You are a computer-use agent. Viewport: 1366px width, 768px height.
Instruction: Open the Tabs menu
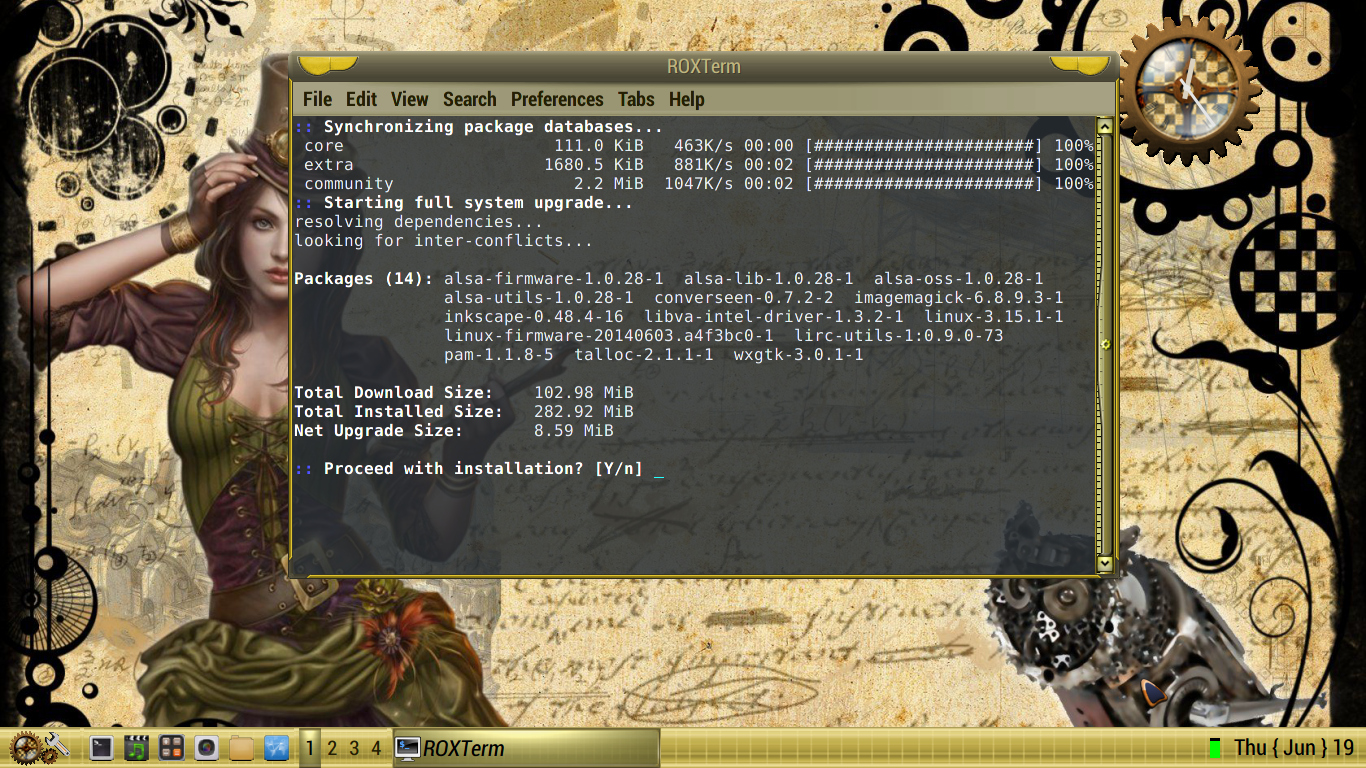click(x=636, y=99)
